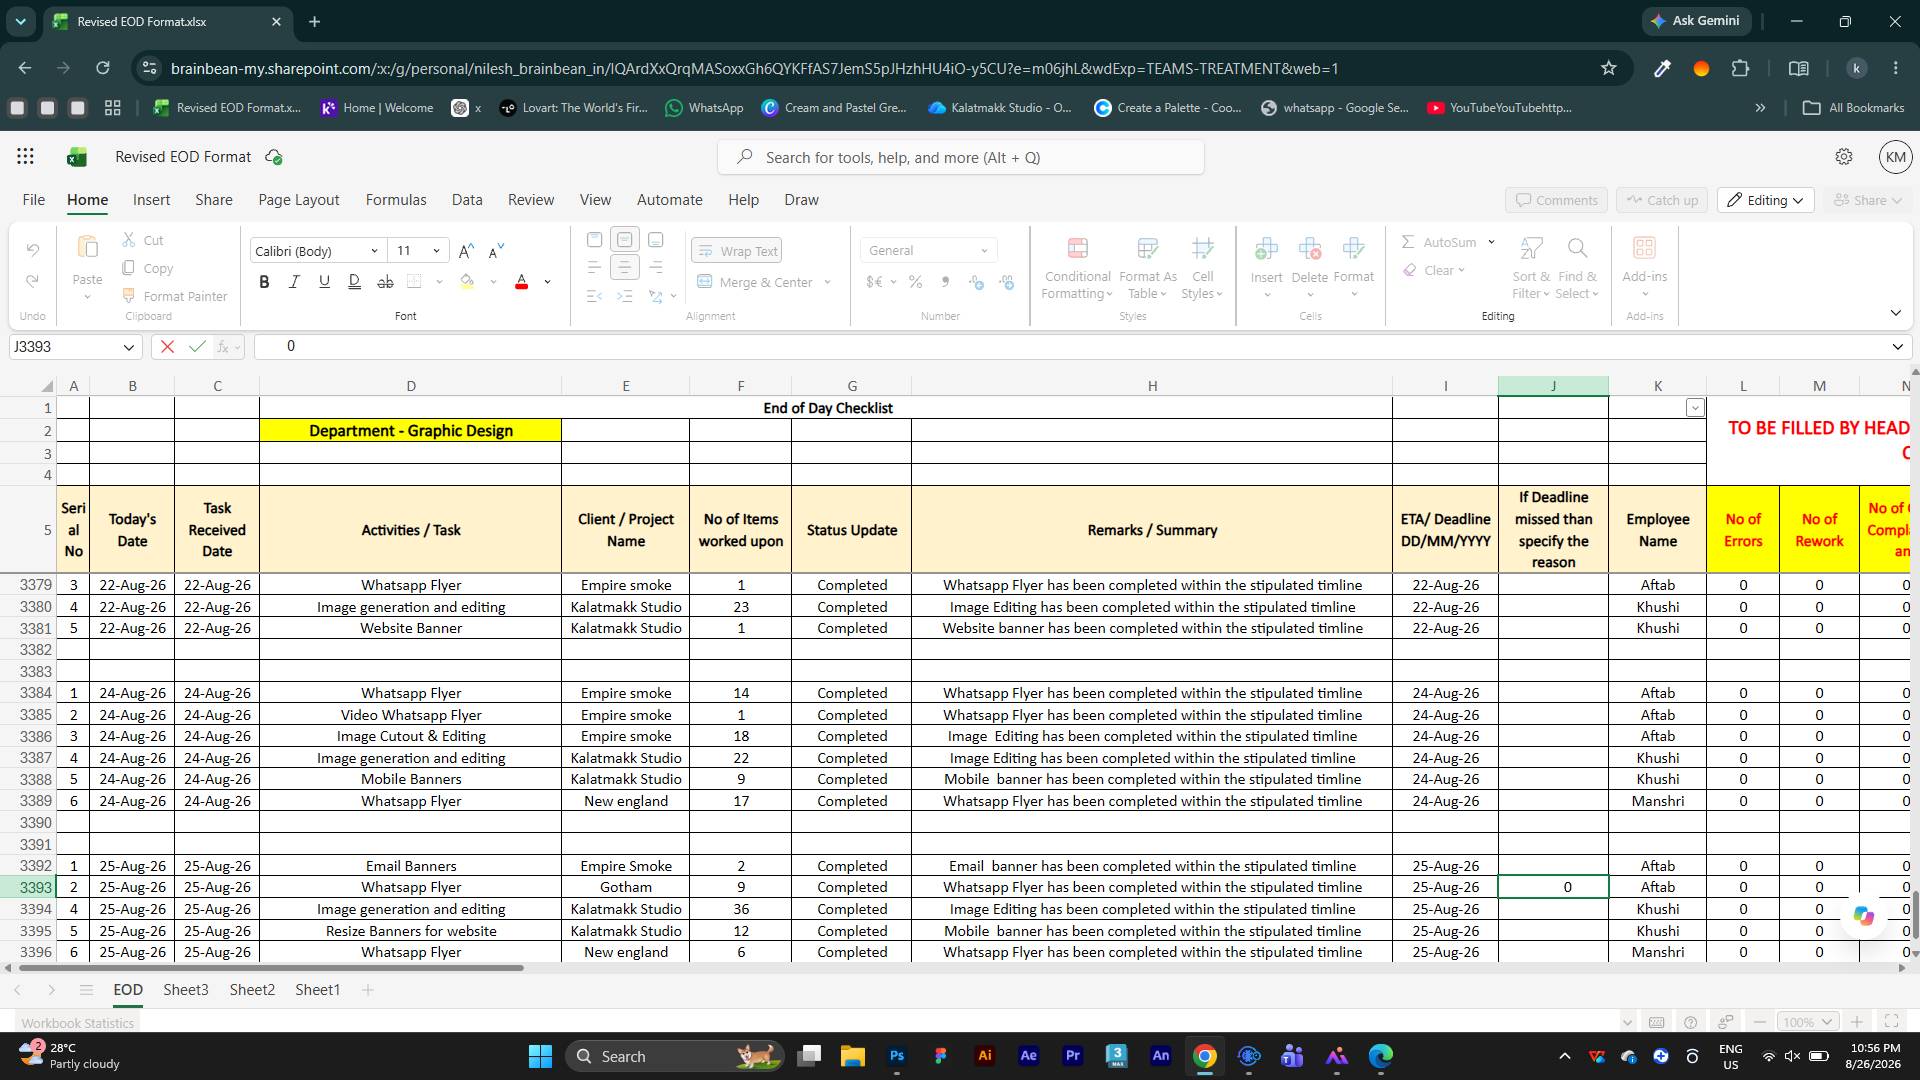Toggle Wrap Text for the cell

pos(737,251)
